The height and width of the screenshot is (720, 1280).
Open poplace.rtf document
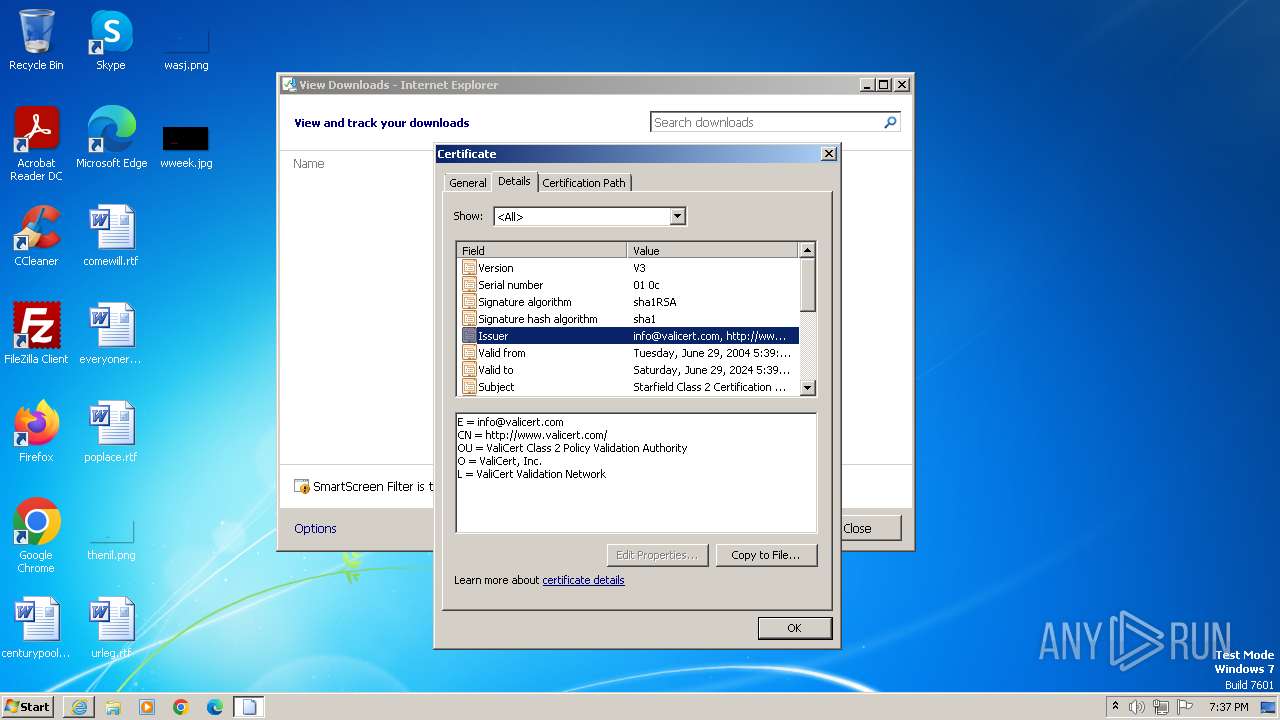point(111,432)
